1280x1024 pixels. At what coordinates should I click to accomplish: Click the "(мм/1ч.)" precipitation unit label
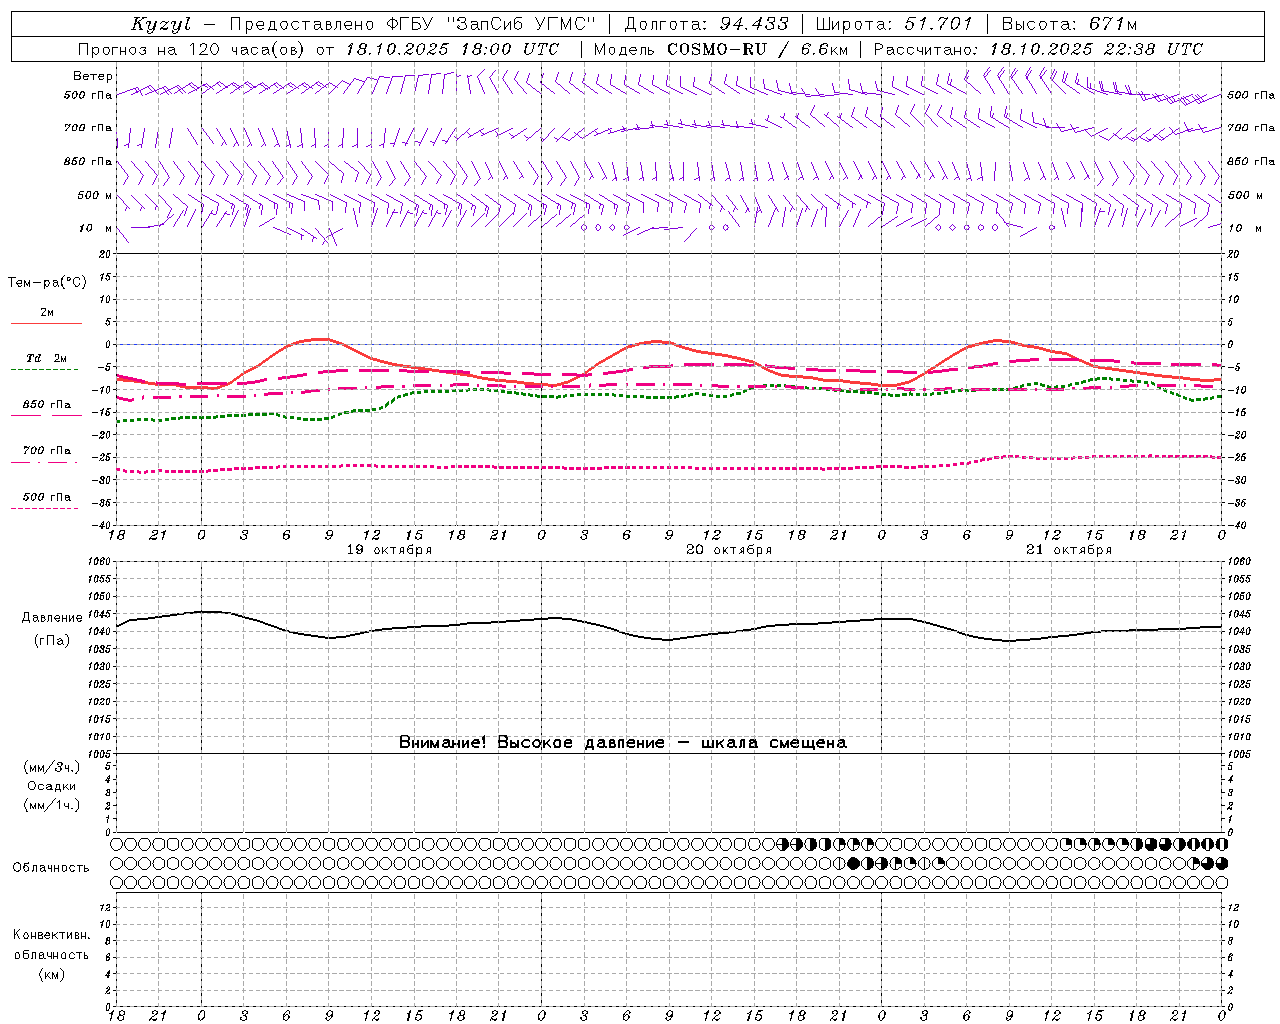tap(52, 805)
